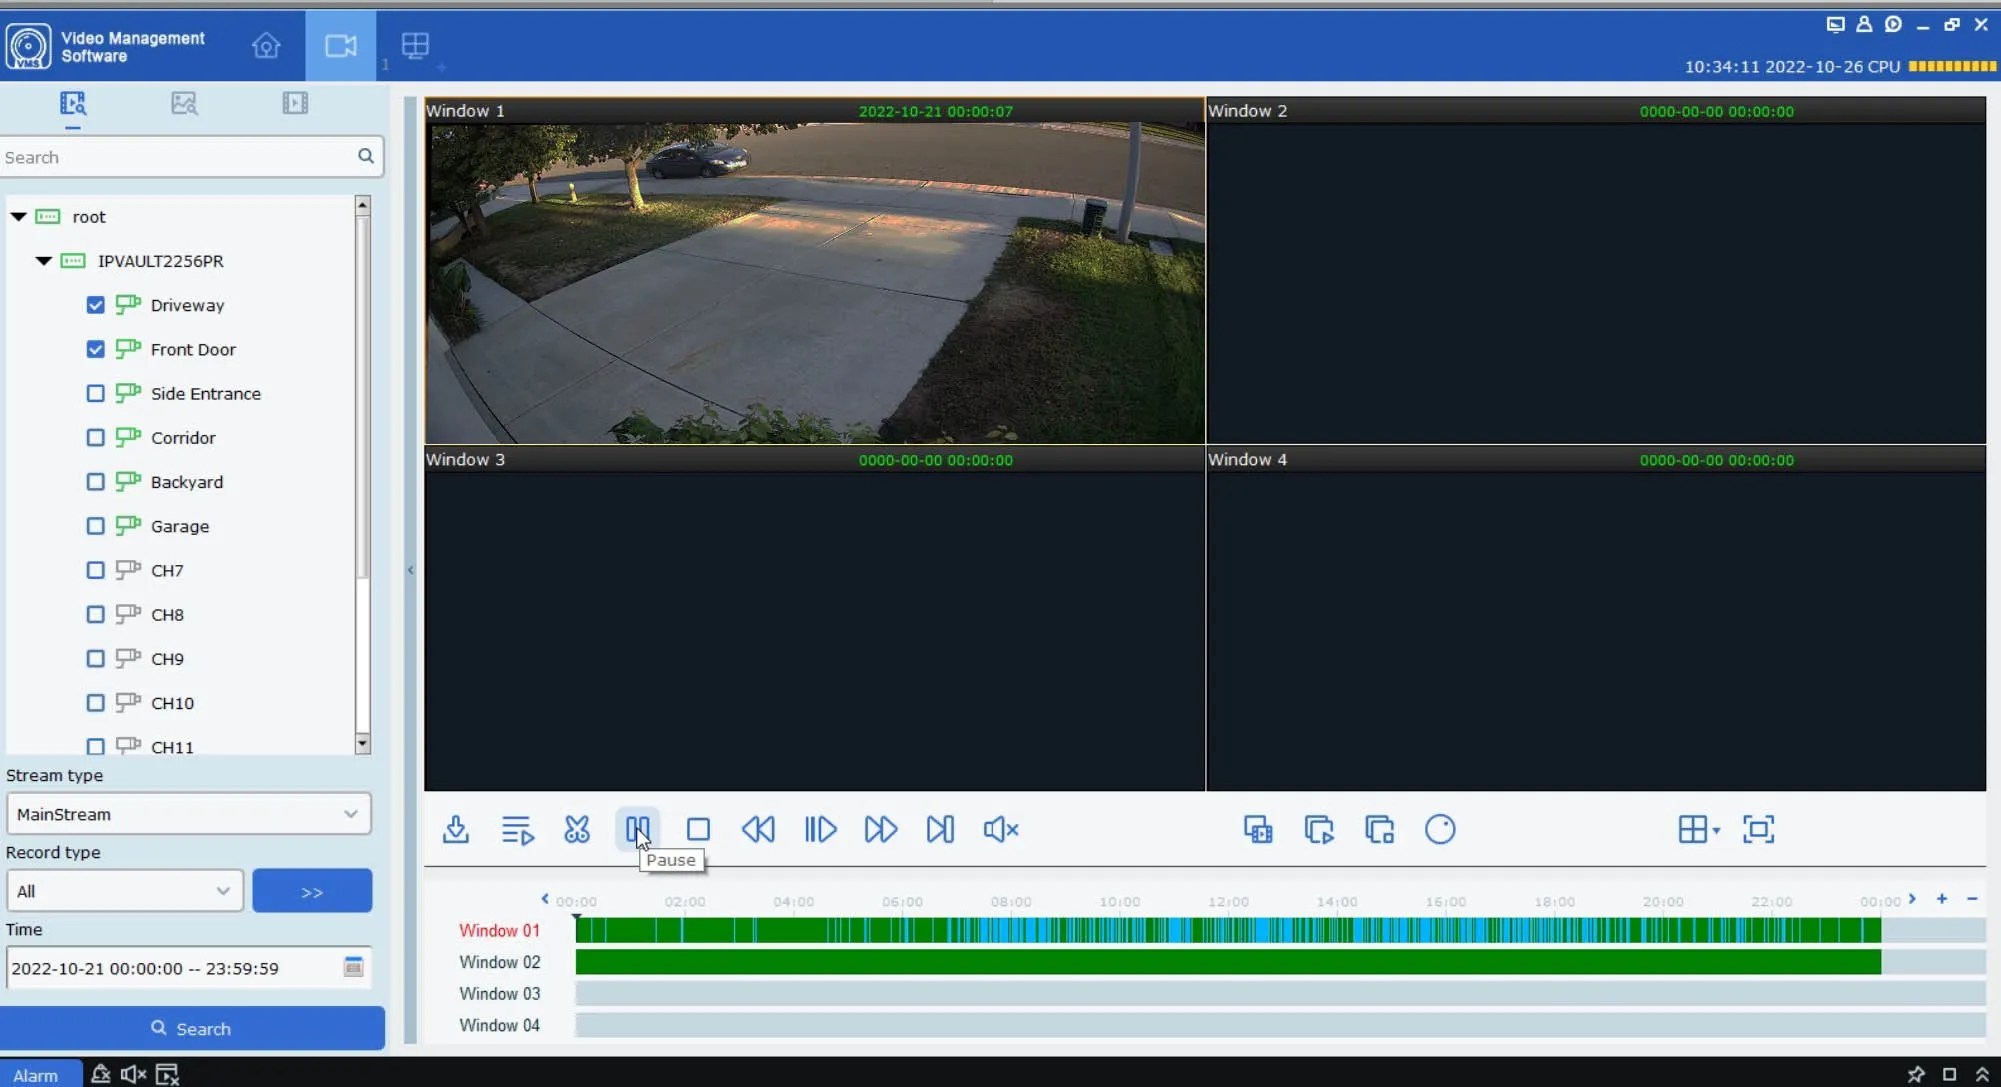This screenshot has width=2001, height=1087.
Task: Enable the Side Entrance camera checkbox
Action: click(x=95, y=393)
